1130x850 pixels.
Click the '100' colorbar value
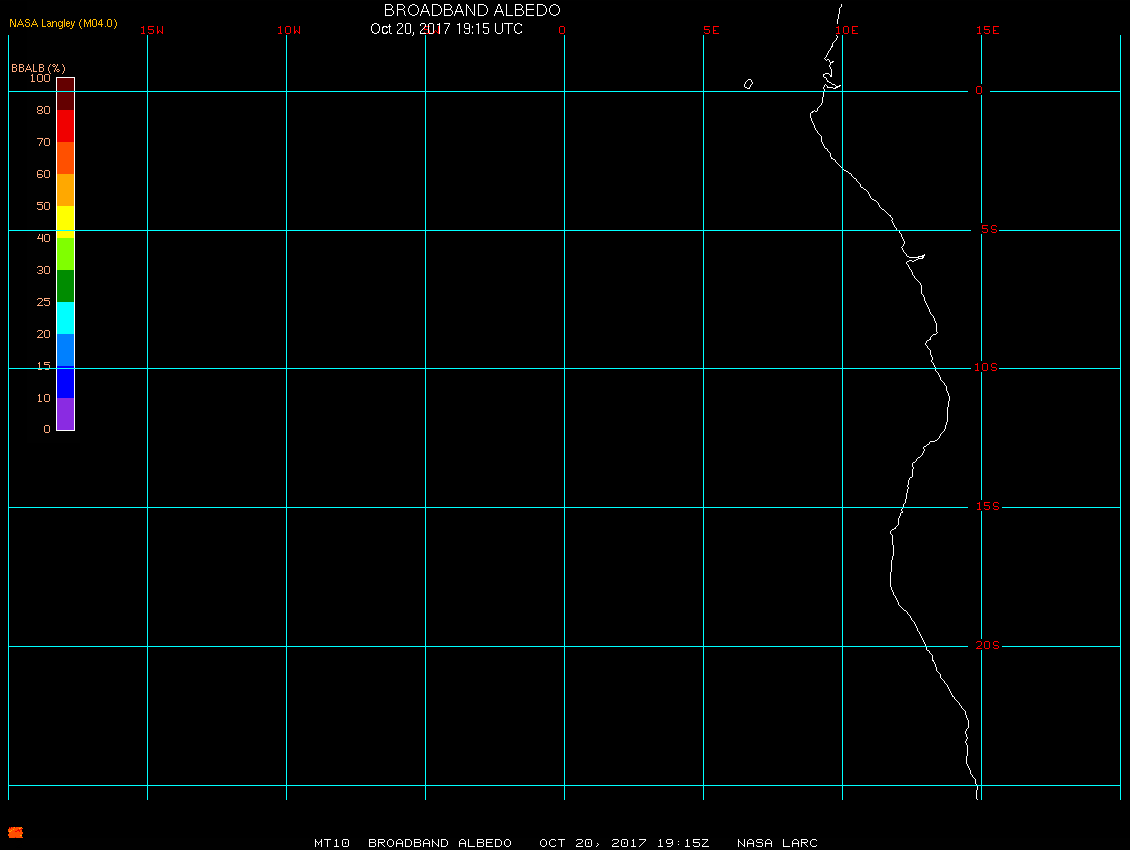click(40, 78)
